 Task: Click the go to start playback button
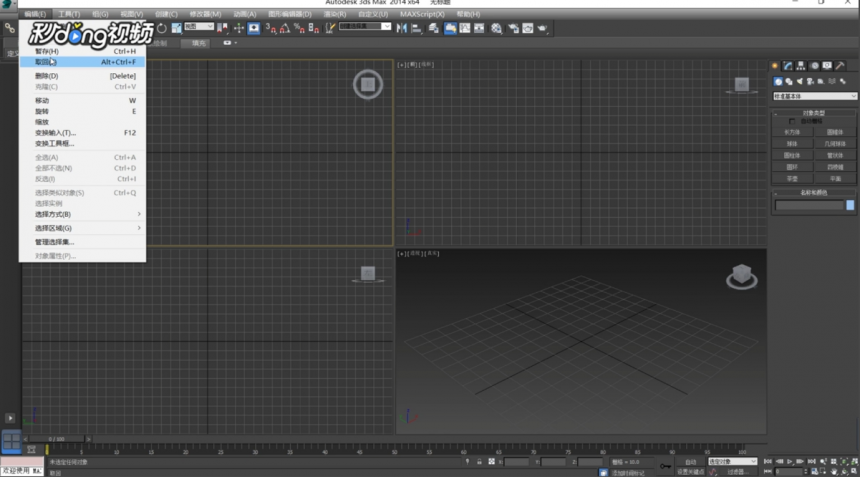pos(768,462)
